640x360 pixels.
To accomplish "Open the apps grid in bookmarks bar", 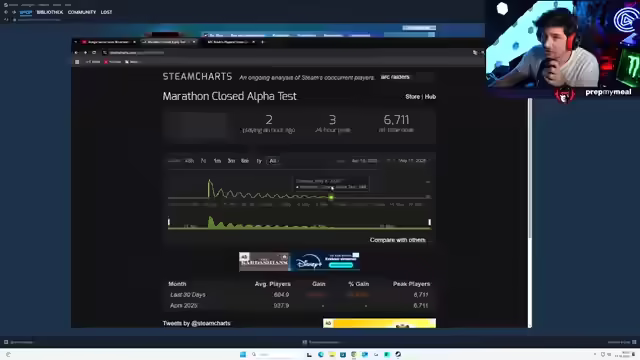I will pos(77,62).
